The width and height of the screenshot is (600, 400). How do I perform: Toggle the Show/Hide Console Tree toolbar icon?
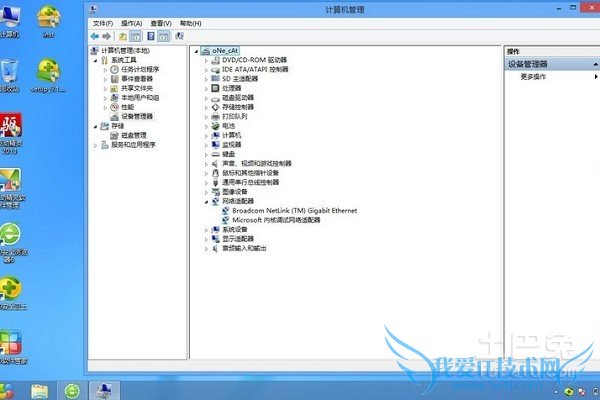click(135, 36)
